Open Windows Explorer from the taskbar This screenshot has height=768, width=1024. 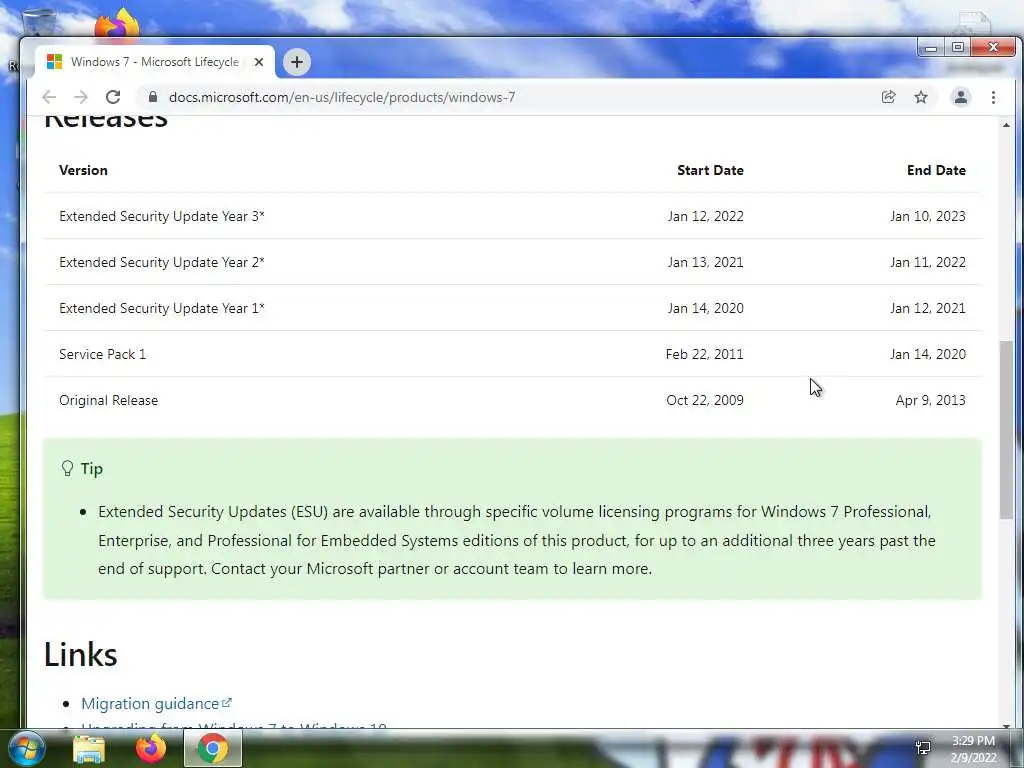tap(89, 748)
